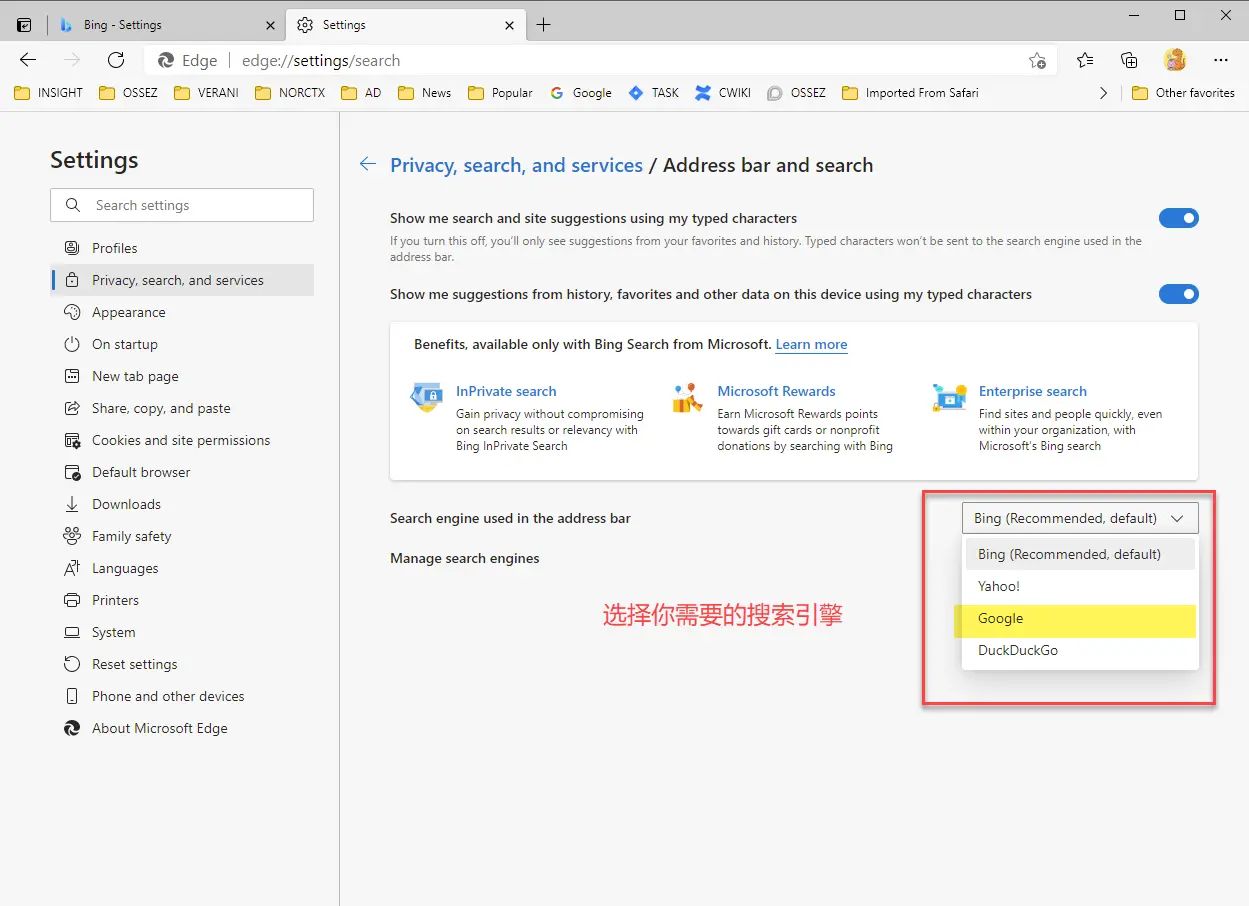Open Popular bookmarks folder
The width and height of the screenshot is (1249, 906).
click(499, 93)
